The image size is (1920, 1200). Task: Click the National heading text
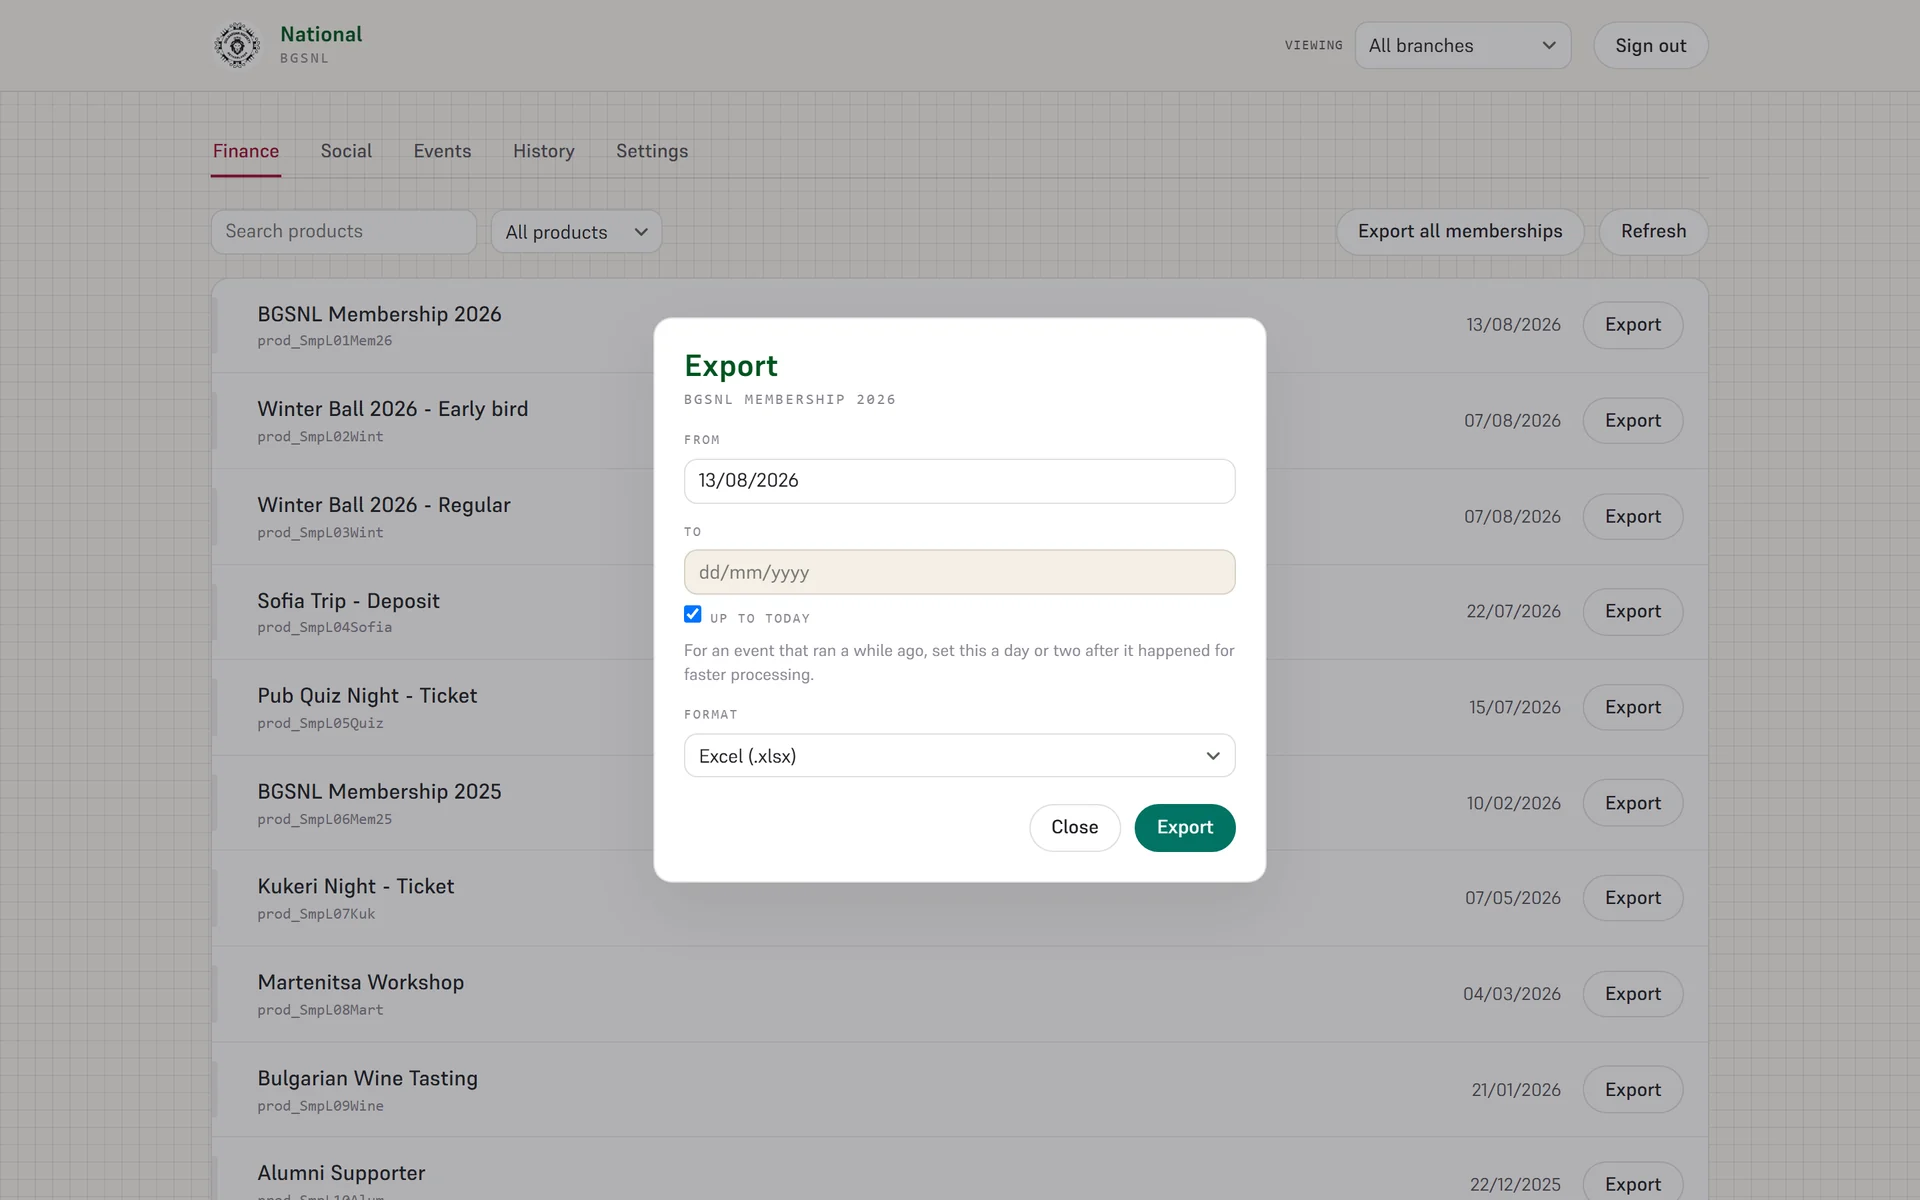321,34
